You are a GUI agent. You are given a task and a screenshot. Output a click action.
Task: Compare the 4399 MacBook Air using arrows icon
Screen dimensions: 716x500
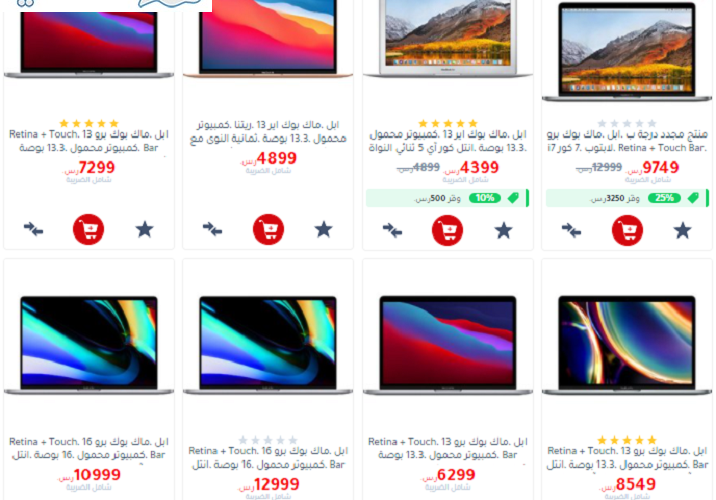pos(392,230)
